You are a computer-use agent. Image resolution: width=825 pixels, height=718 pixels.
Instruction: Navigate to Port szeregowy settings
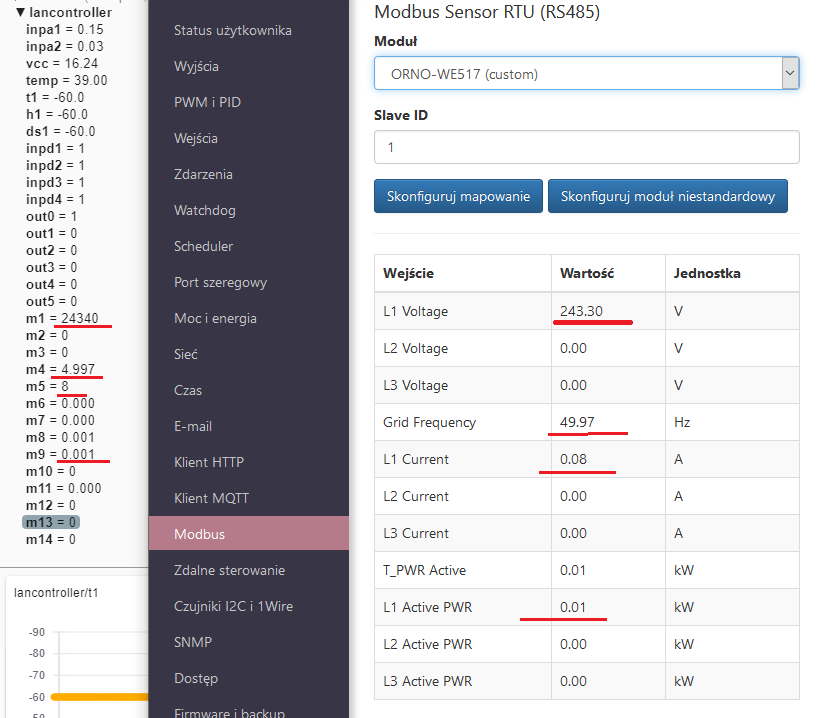click(220, 282)
